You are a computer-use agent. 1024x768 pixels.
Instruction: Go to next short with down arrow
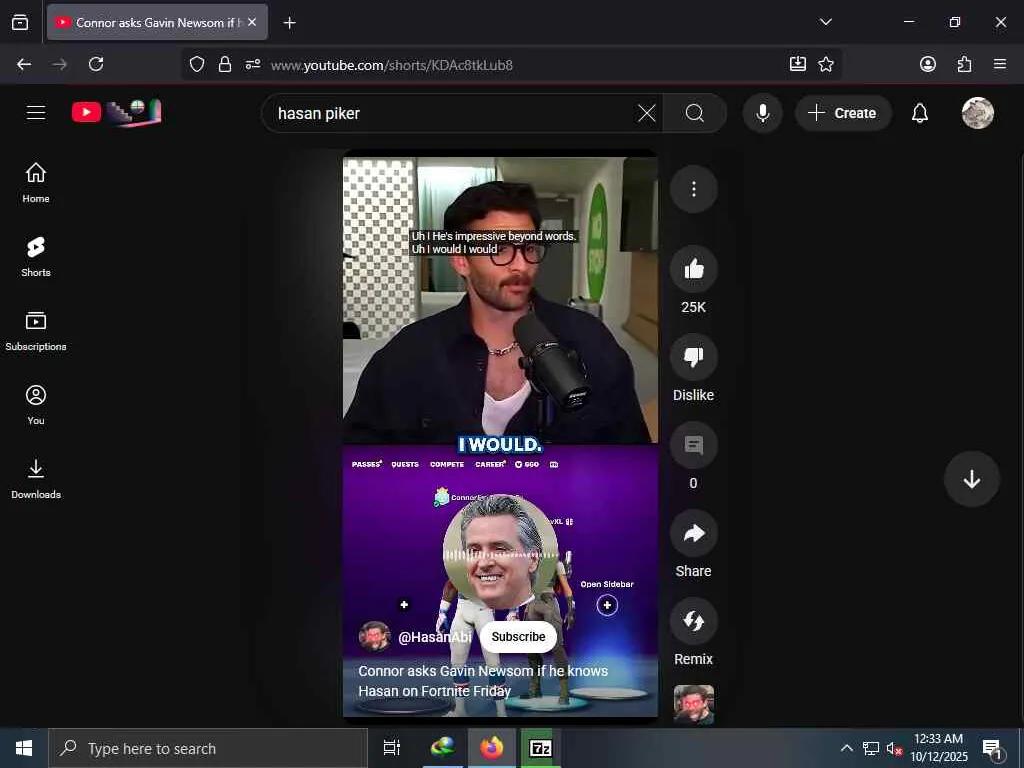tap(971, 479)
